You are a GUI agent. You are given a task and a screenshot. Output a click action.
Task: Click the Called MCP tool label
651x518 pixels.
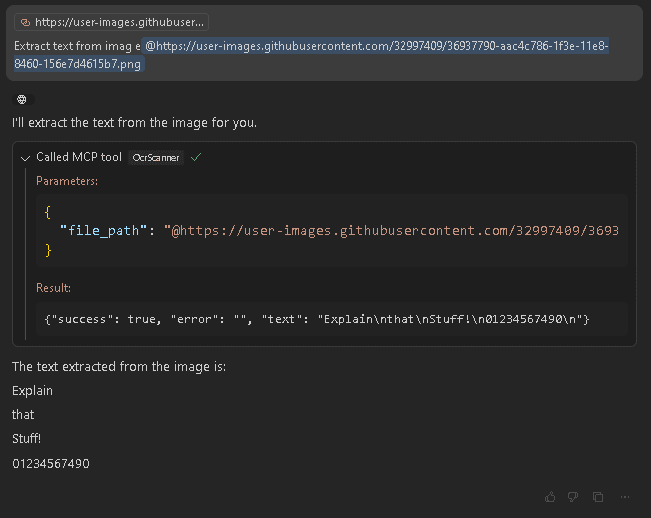pos(79,157)
